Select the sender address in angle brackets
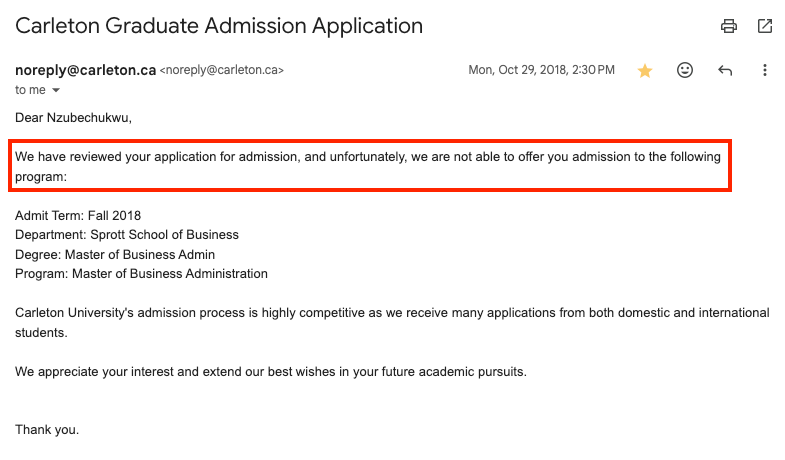This screenshot has height=460, width=785. coord(222,71)
